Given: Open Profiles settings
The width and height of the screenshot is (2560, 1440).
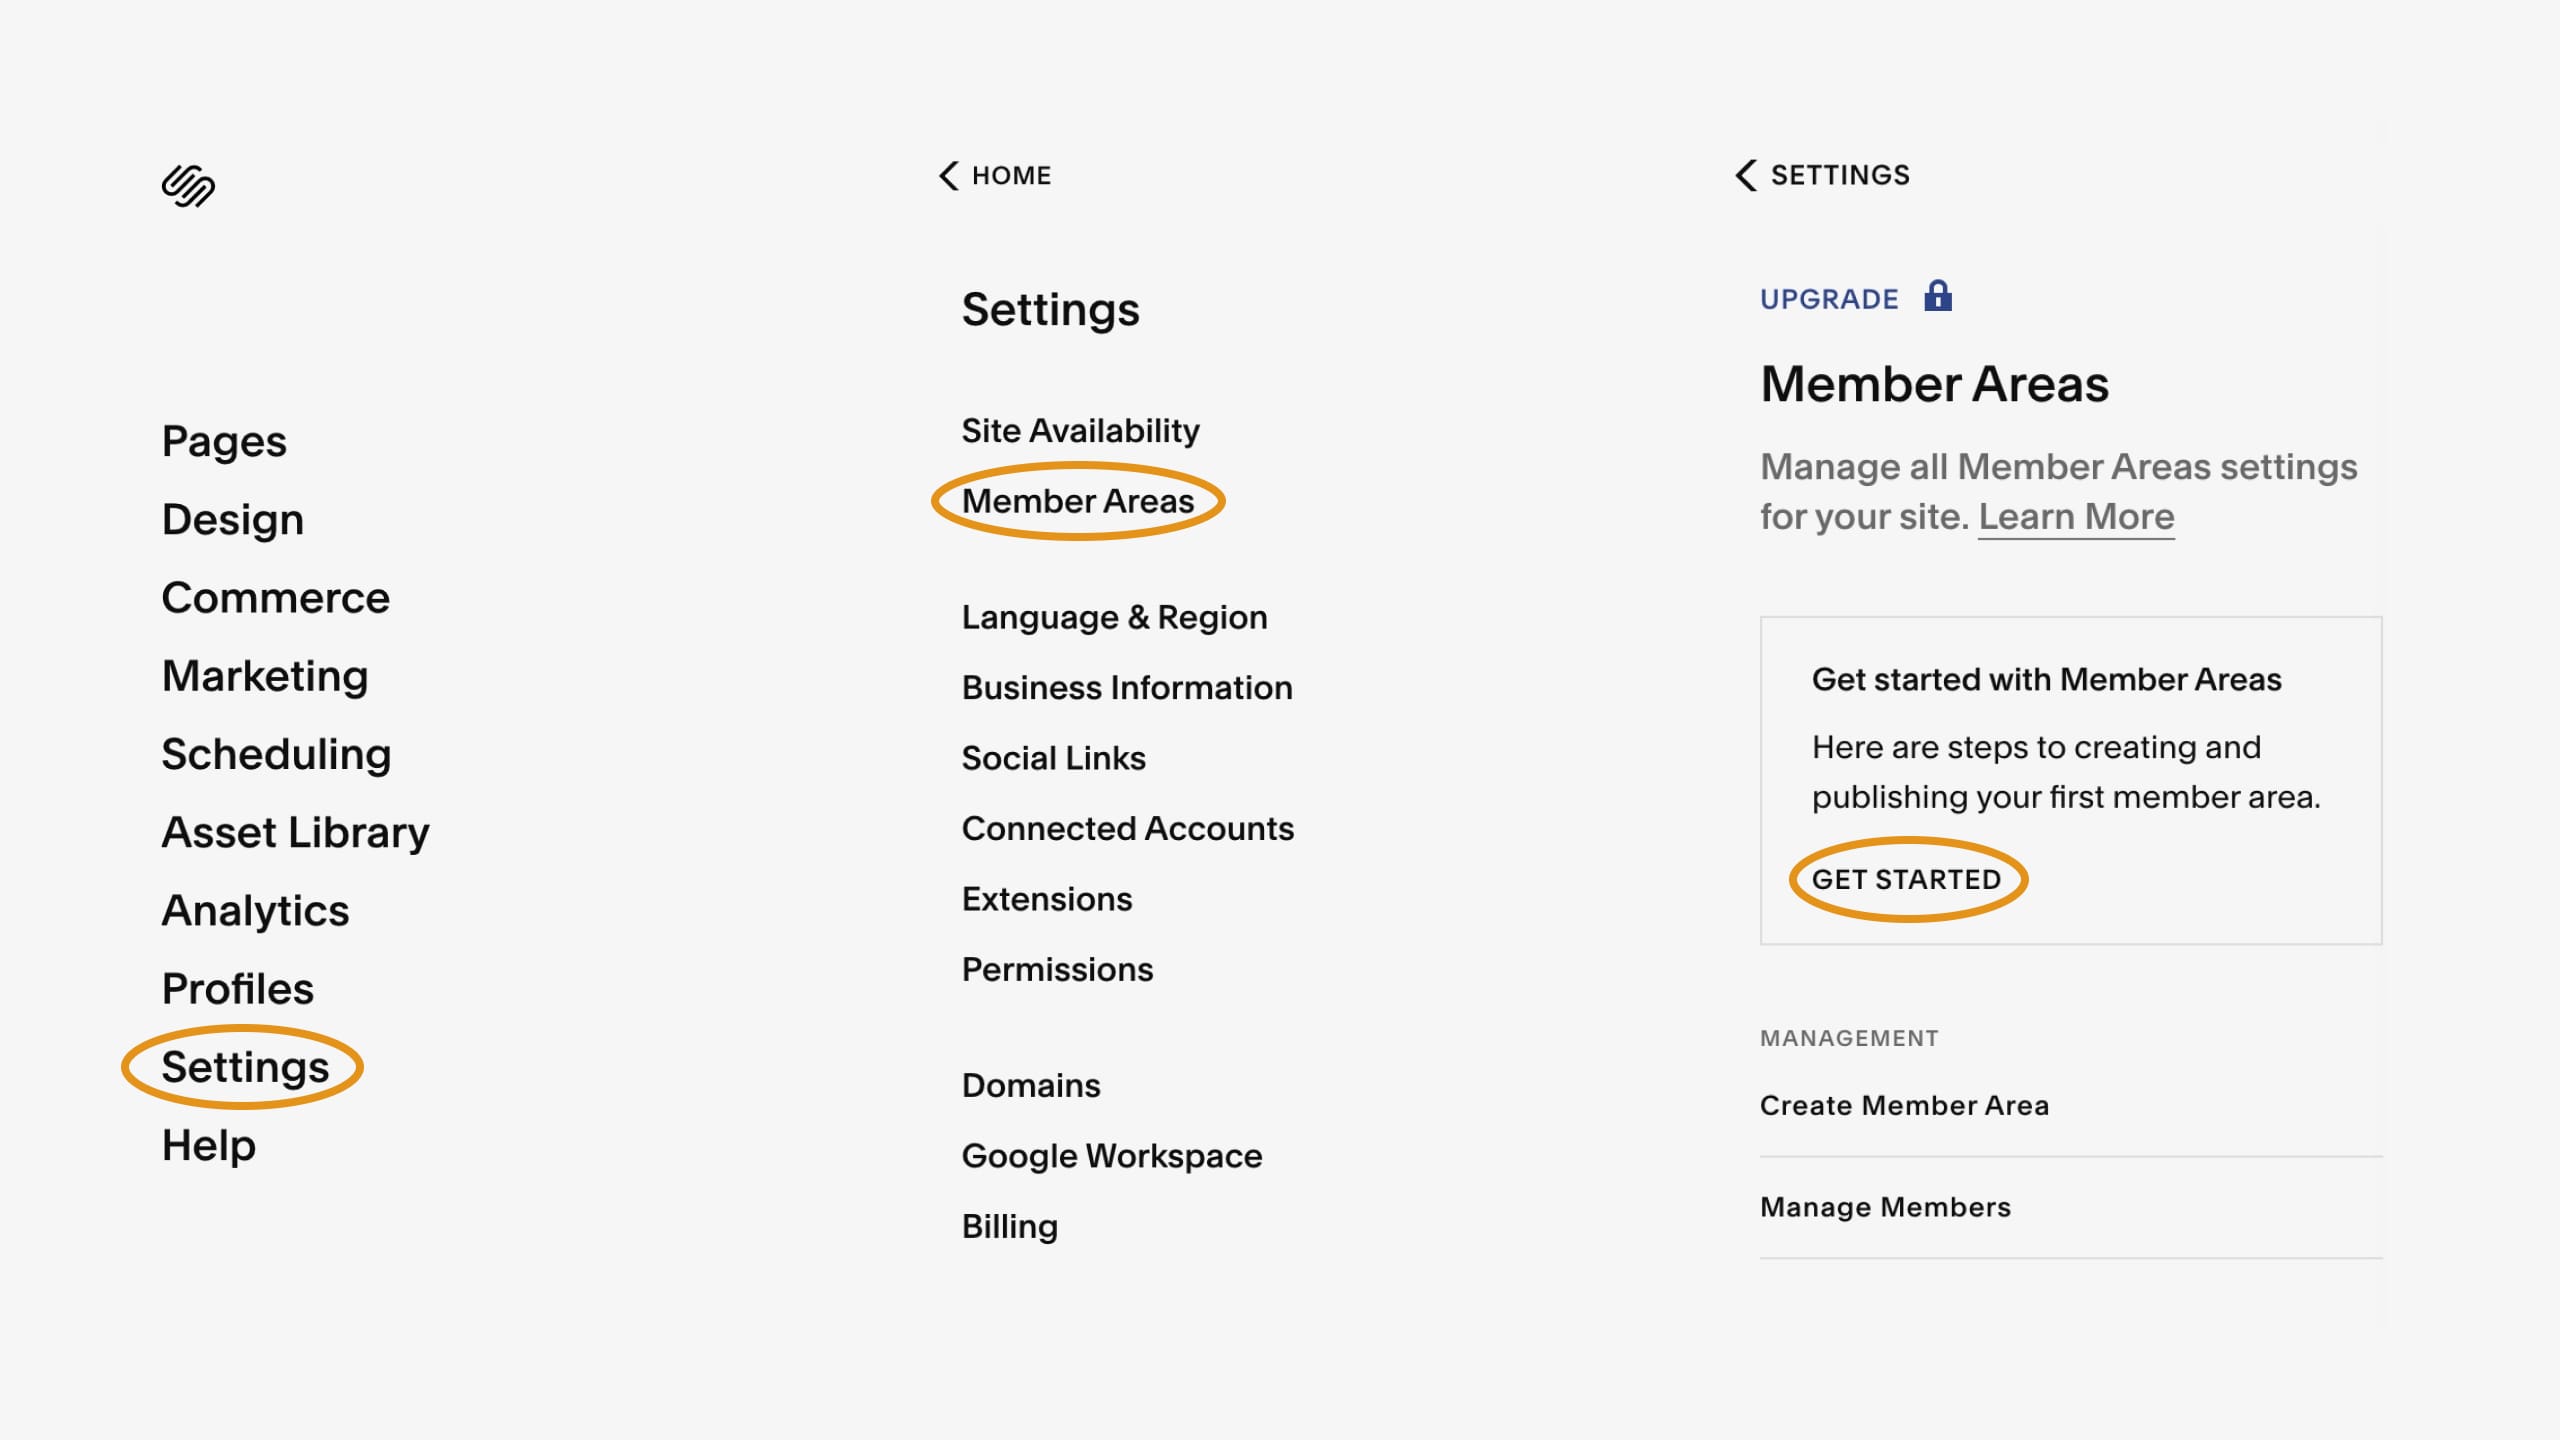Looking at the screenshot, I should click(x=236, y=988).
